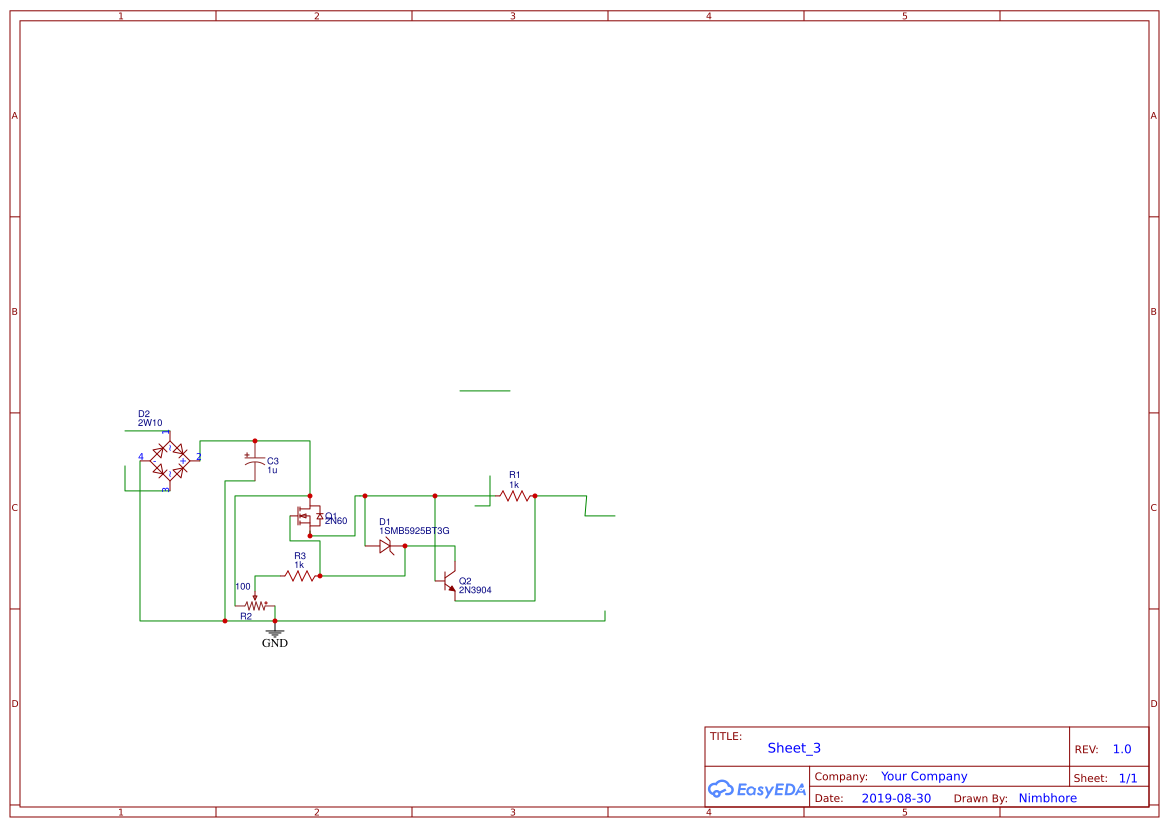Click the Your Company text
Viewport: 1169px width, 827px height.
point(925,776)
